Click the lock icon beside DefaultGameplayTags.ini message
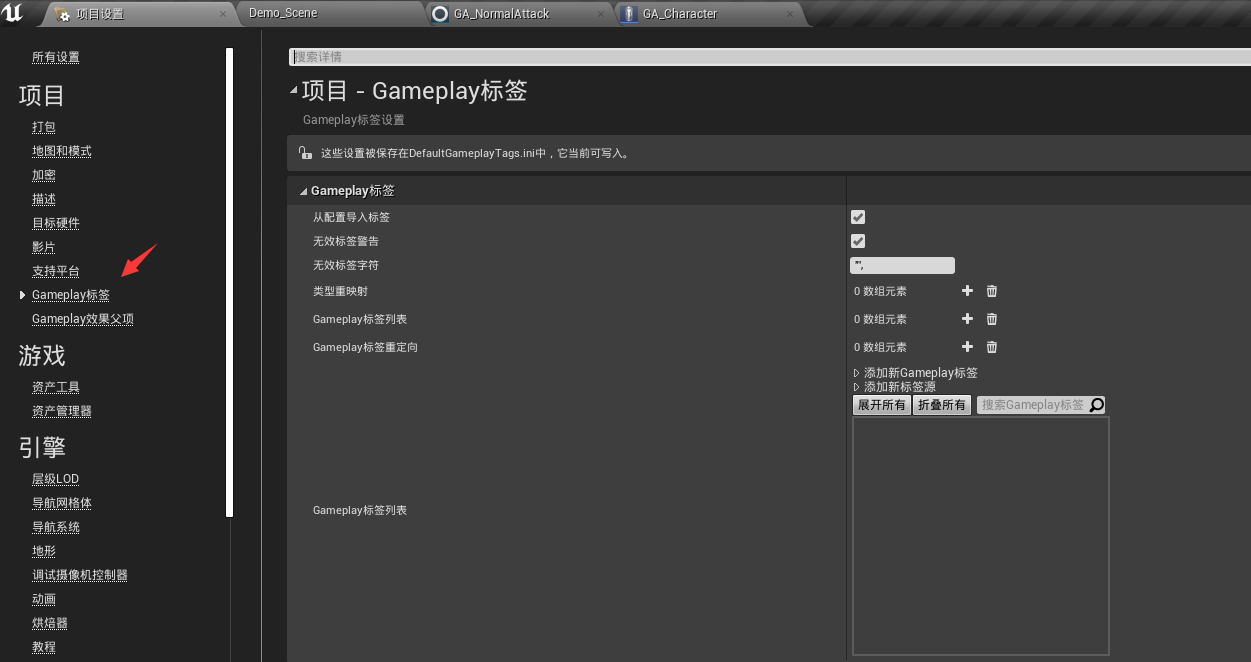 305,153
